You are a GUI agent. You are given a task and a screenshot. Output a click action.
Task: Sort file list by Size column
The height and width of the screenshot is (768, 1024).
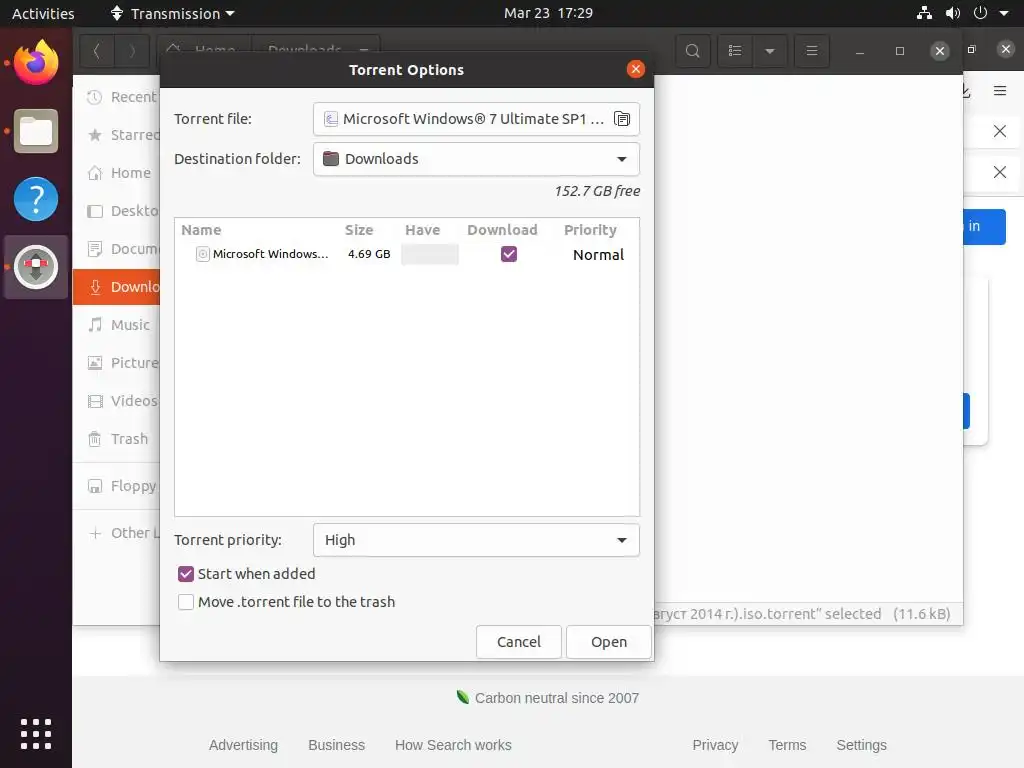pyautogui.click(x=359, y=230)
